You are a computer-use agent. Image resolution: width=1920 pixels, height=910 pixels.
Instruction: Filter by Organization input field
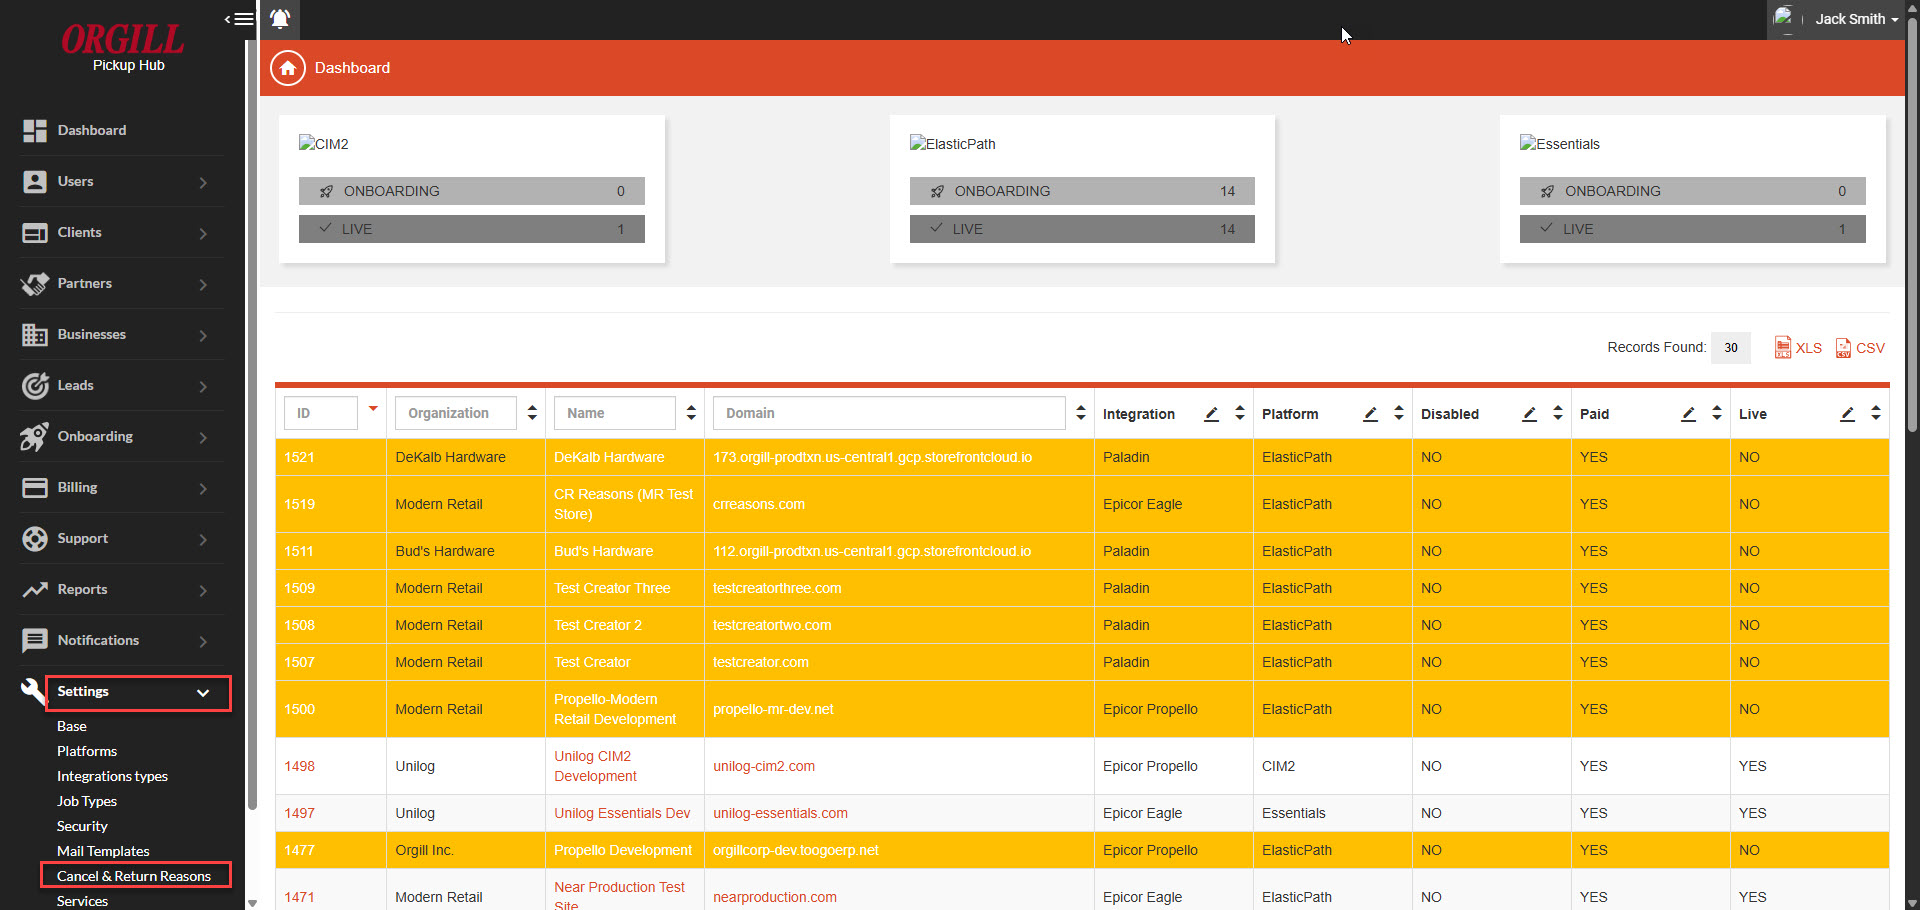pos(456,413)
